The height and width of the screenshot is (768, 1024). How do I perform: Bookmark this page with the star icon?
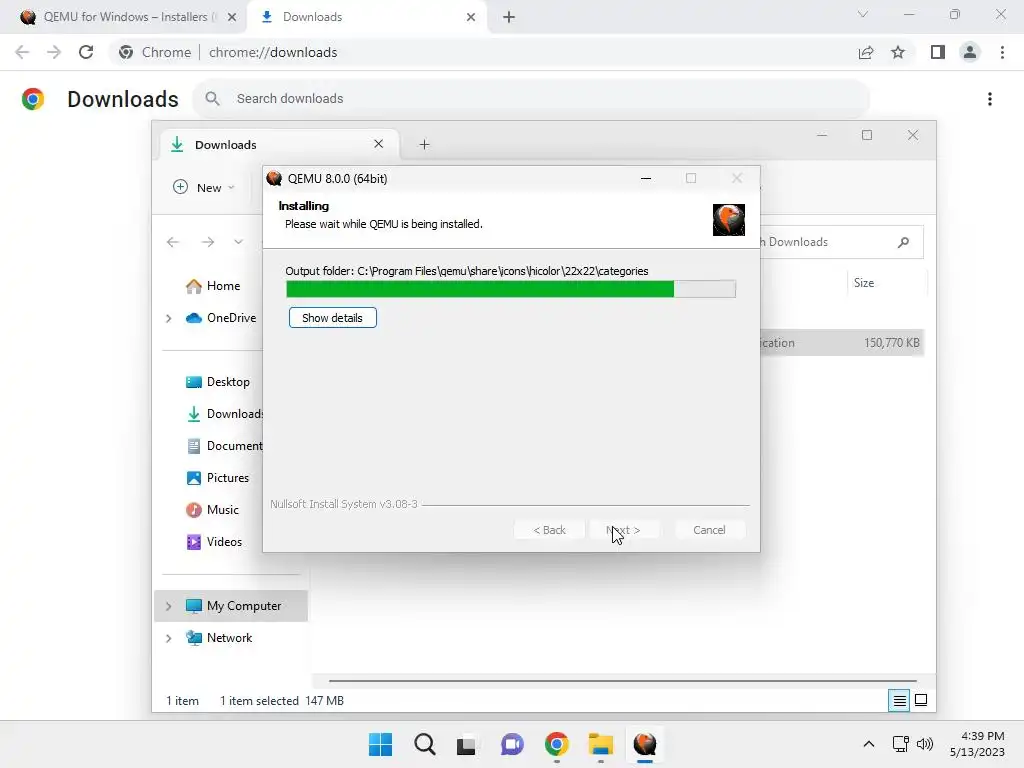(x=898, y=52)
